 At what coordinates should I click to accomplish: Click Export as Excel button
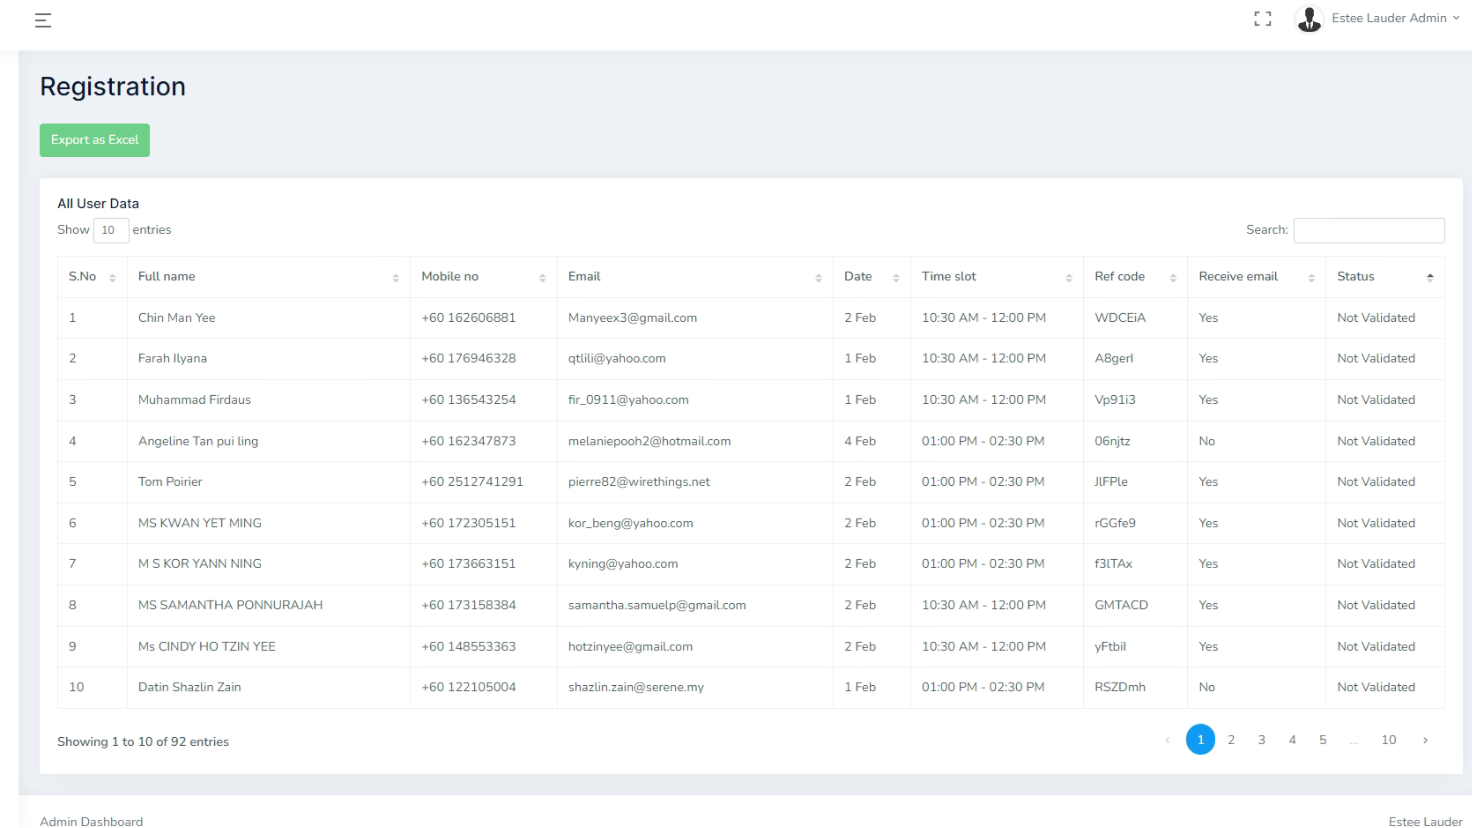(x=95, y=140)
